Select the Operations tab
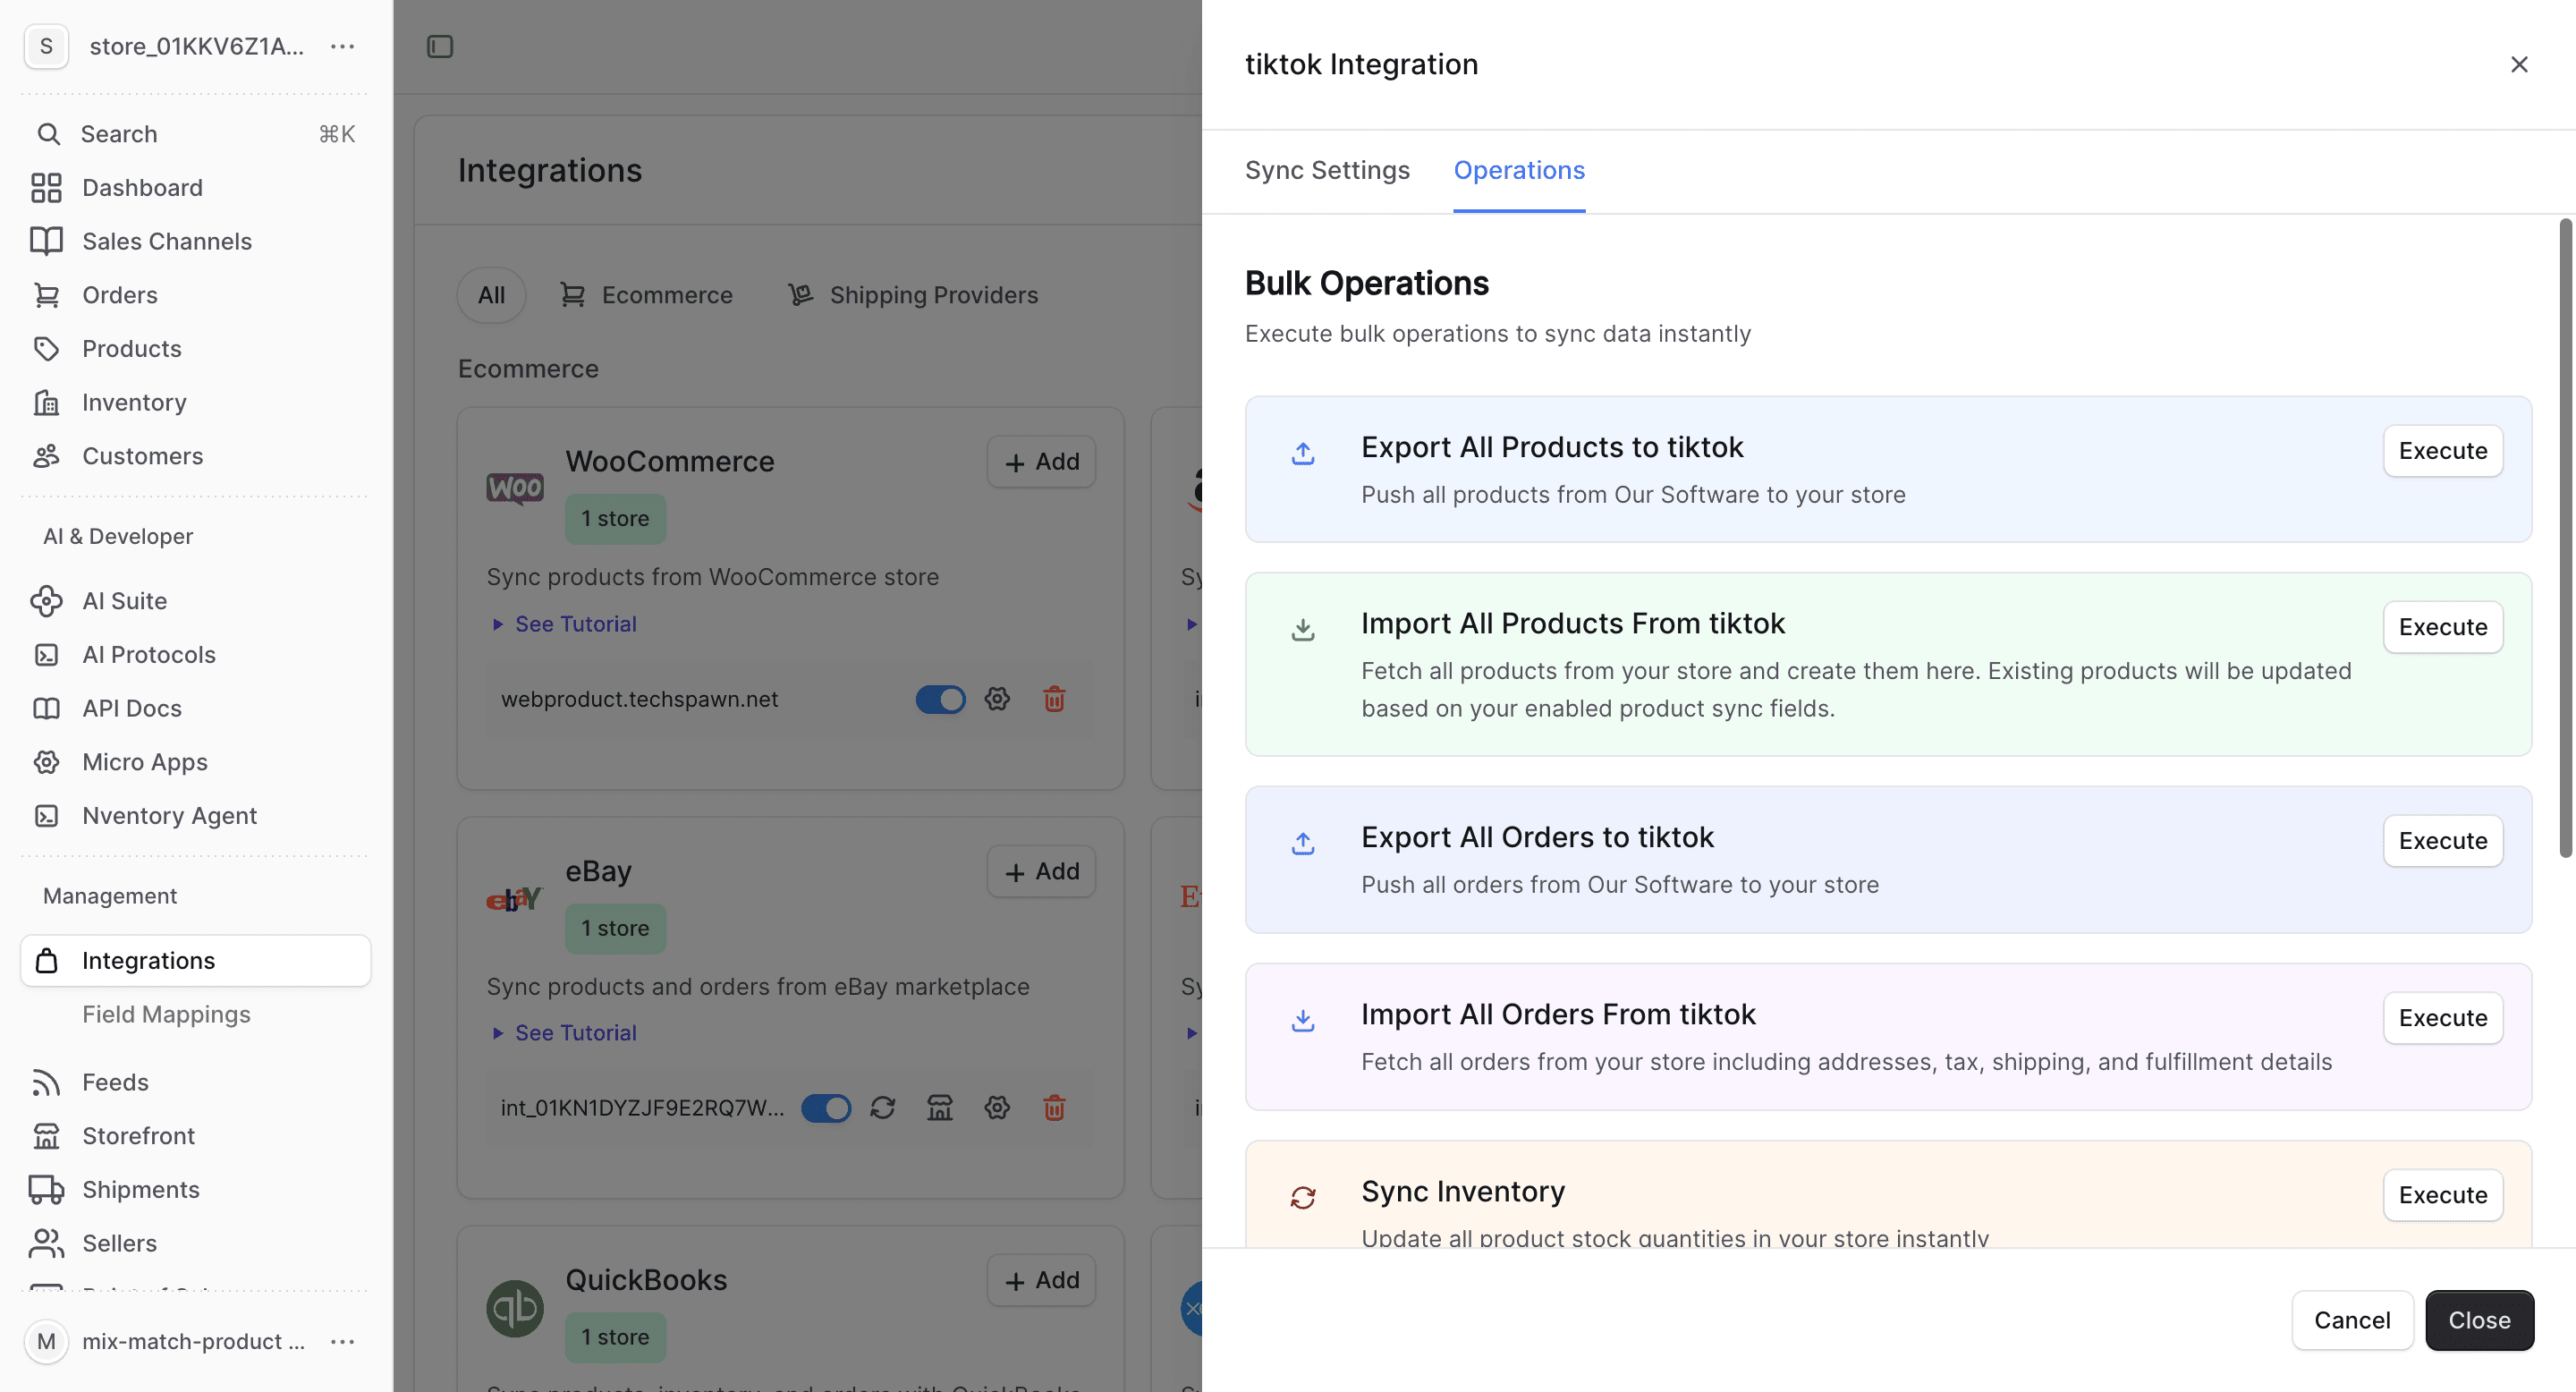2576x1392 pixels. (x=1519, y=171)
